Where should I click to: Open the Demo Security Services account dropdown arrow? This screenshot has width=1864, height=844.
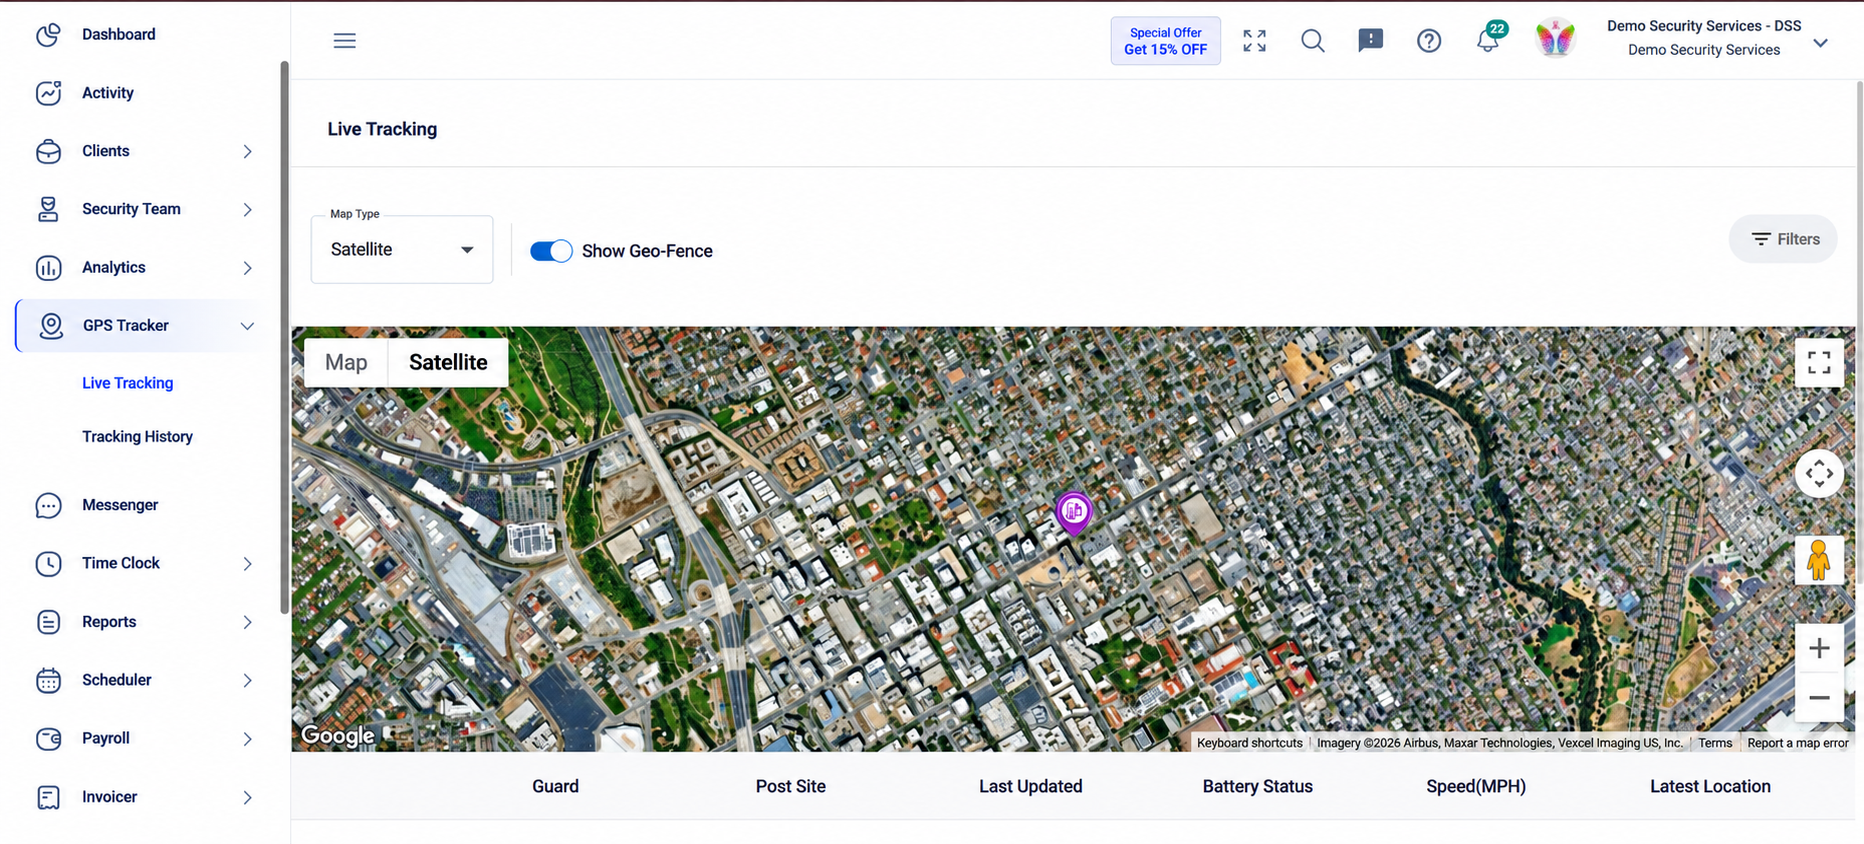(x=1821, y=42)
